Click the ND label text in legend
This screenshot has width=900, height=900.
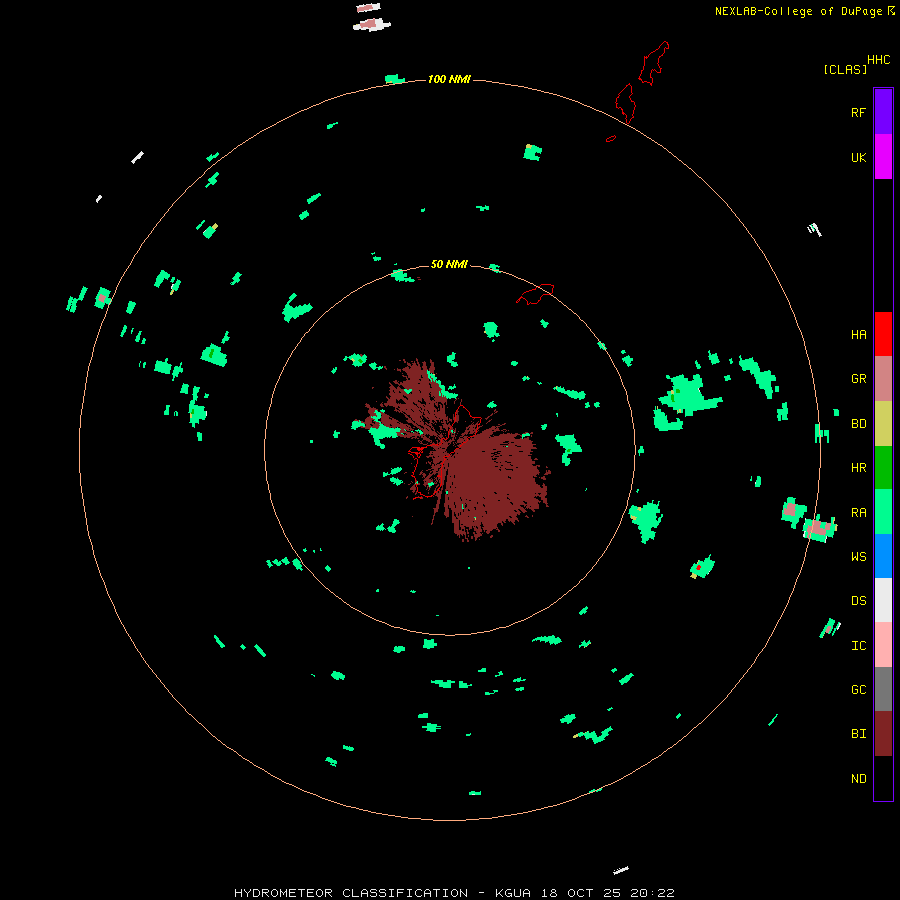pyautogui.click(x=858, y=778)
